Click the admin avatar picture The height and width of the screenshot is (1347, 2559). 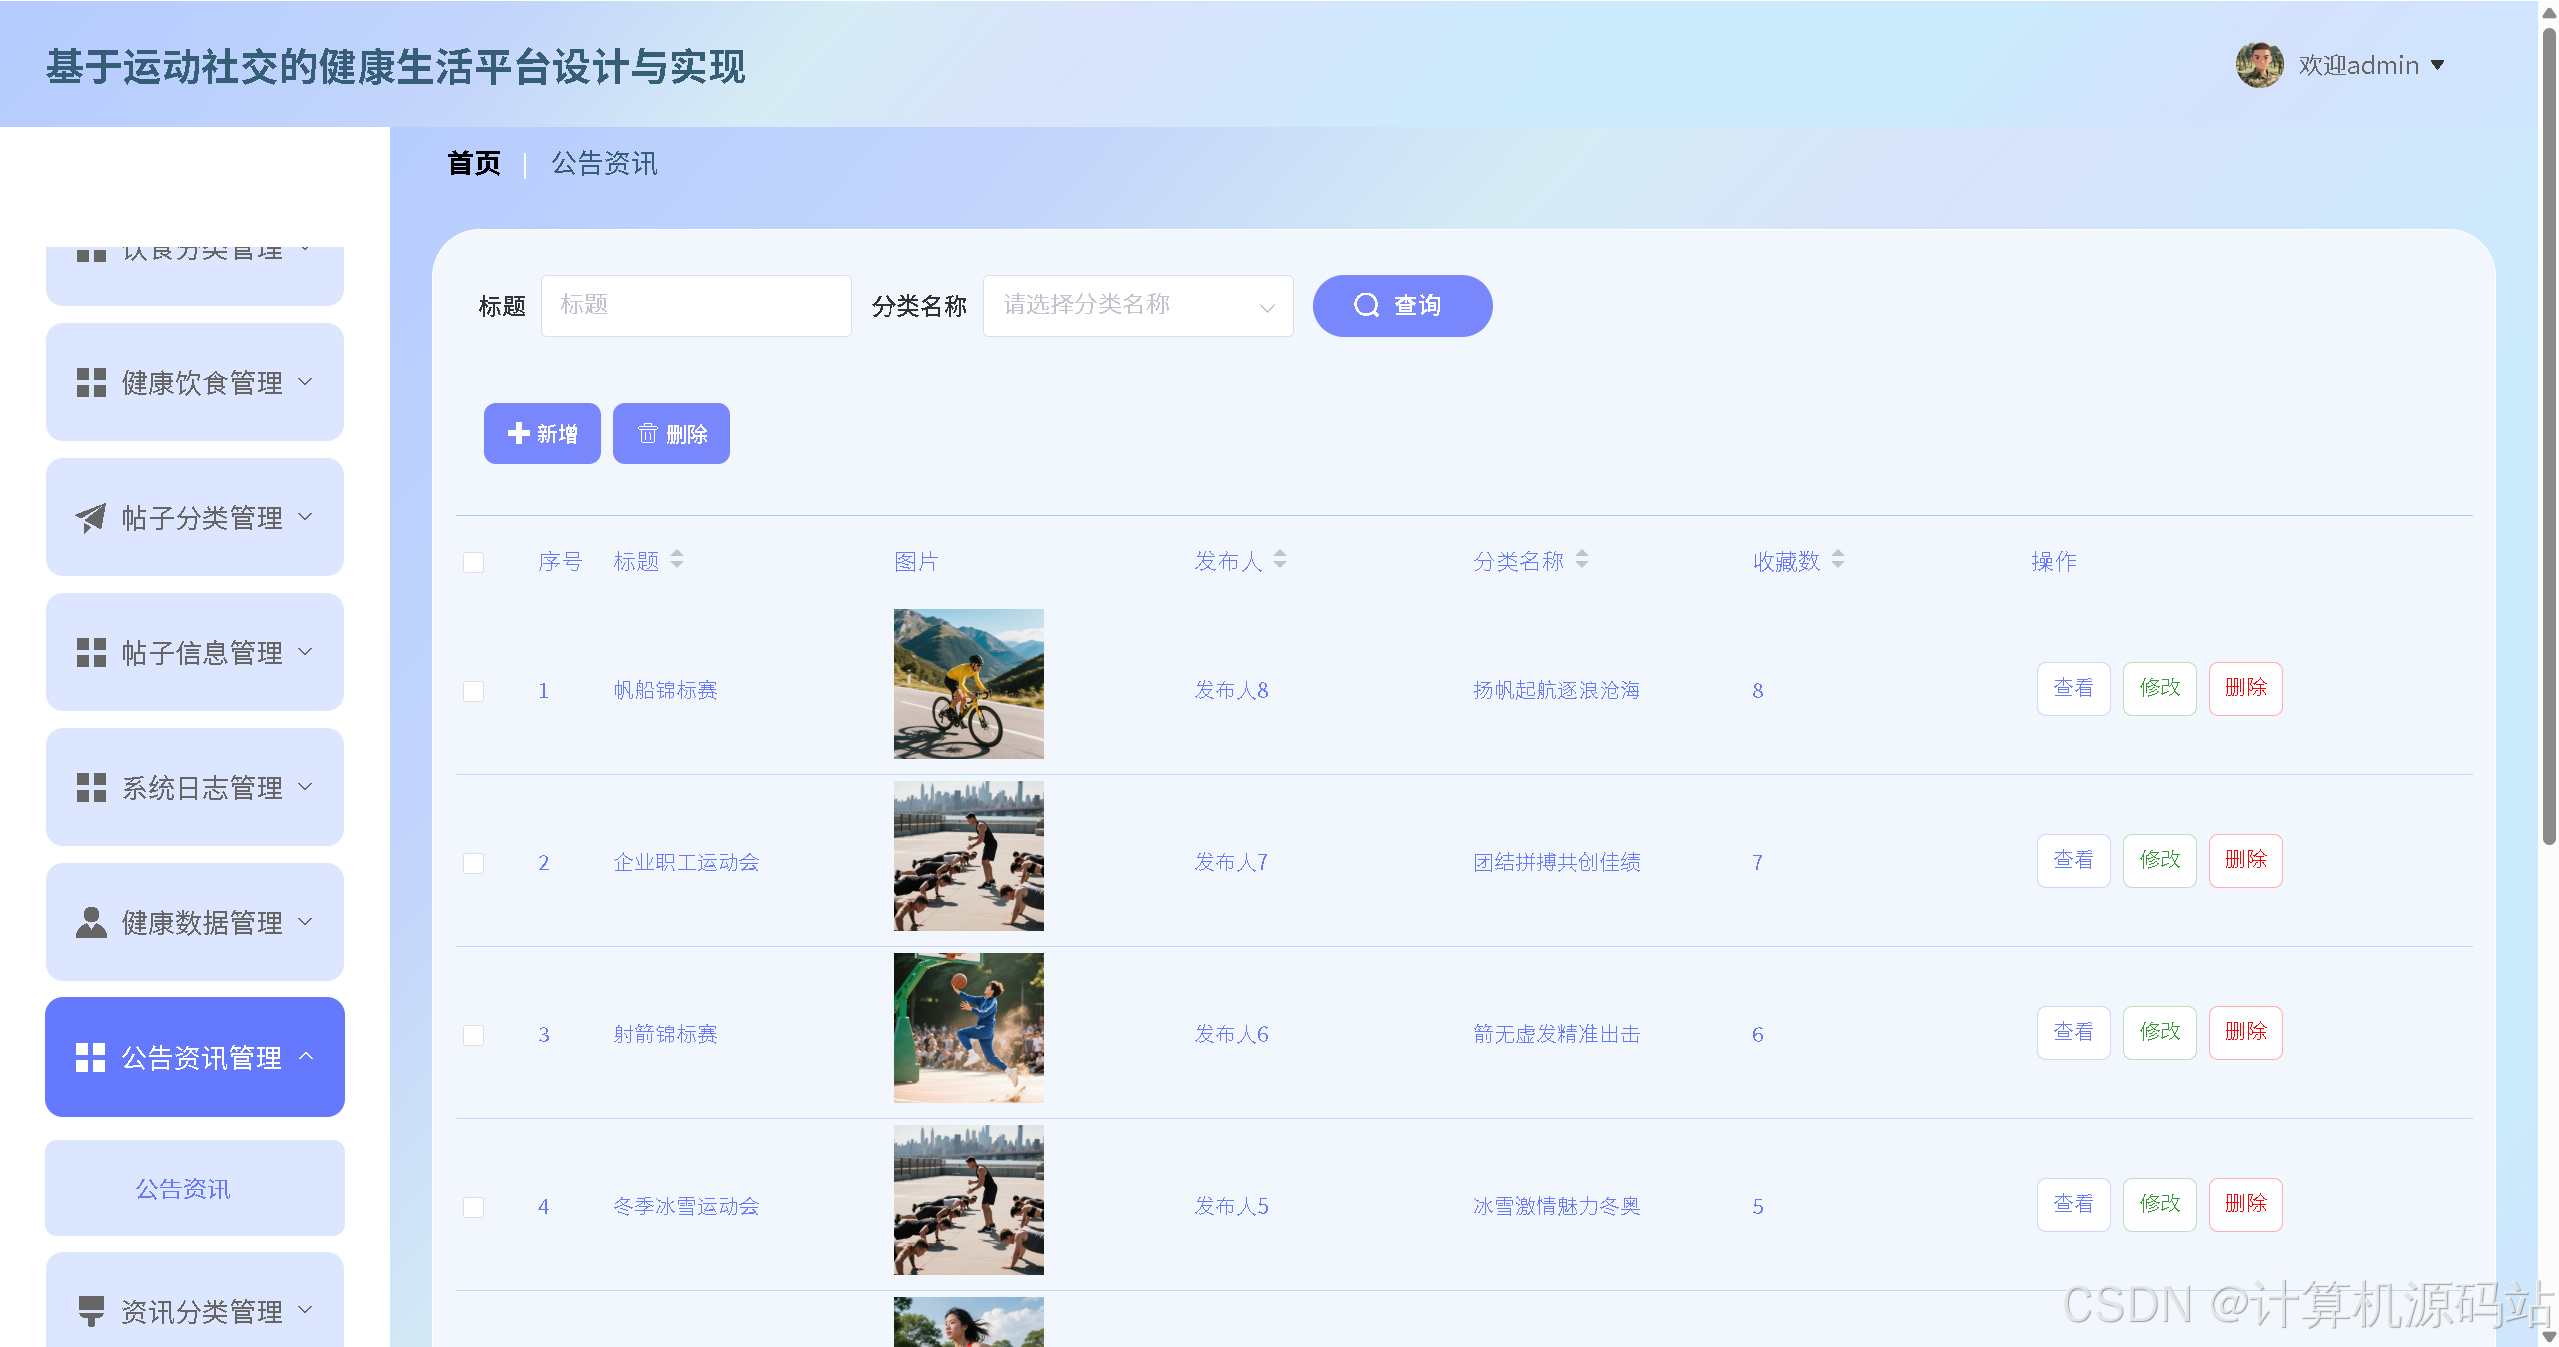(x=2259, y=65)
